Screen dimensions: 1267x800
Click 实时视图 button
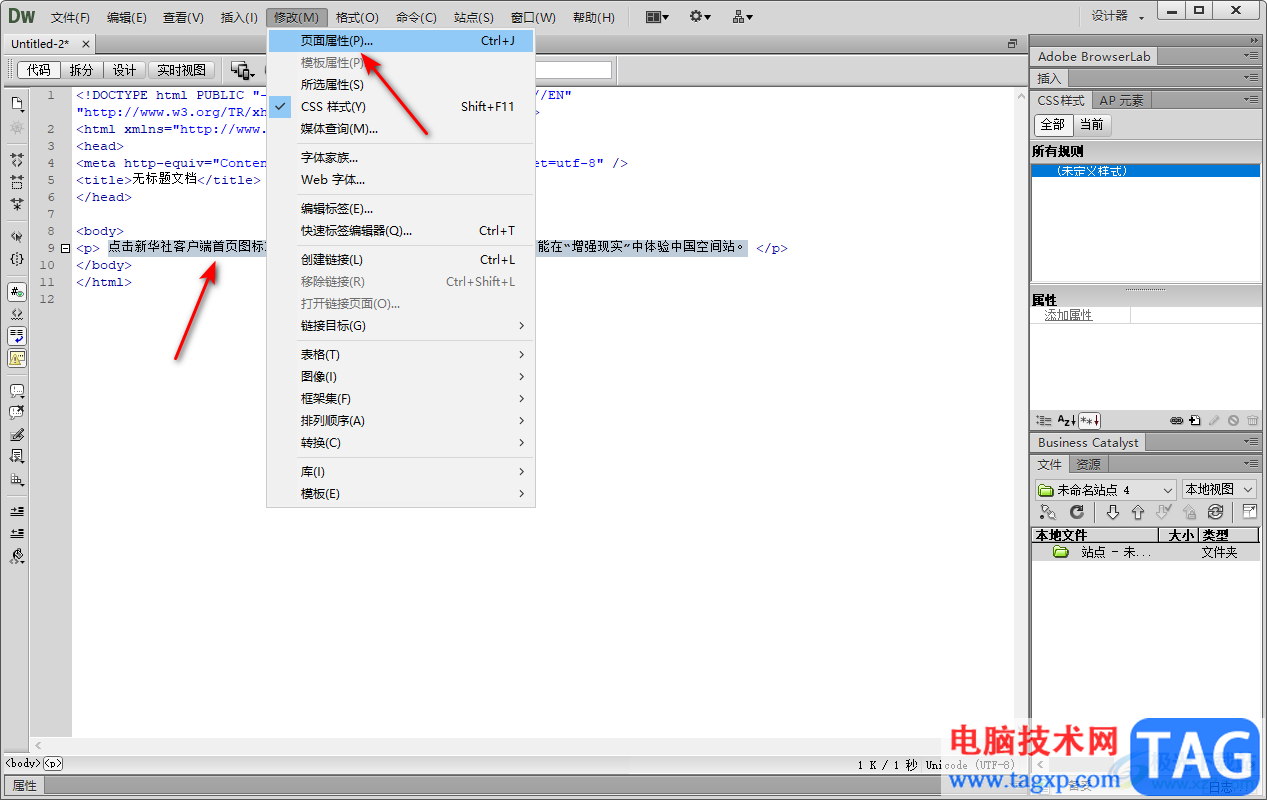[181, 70]
